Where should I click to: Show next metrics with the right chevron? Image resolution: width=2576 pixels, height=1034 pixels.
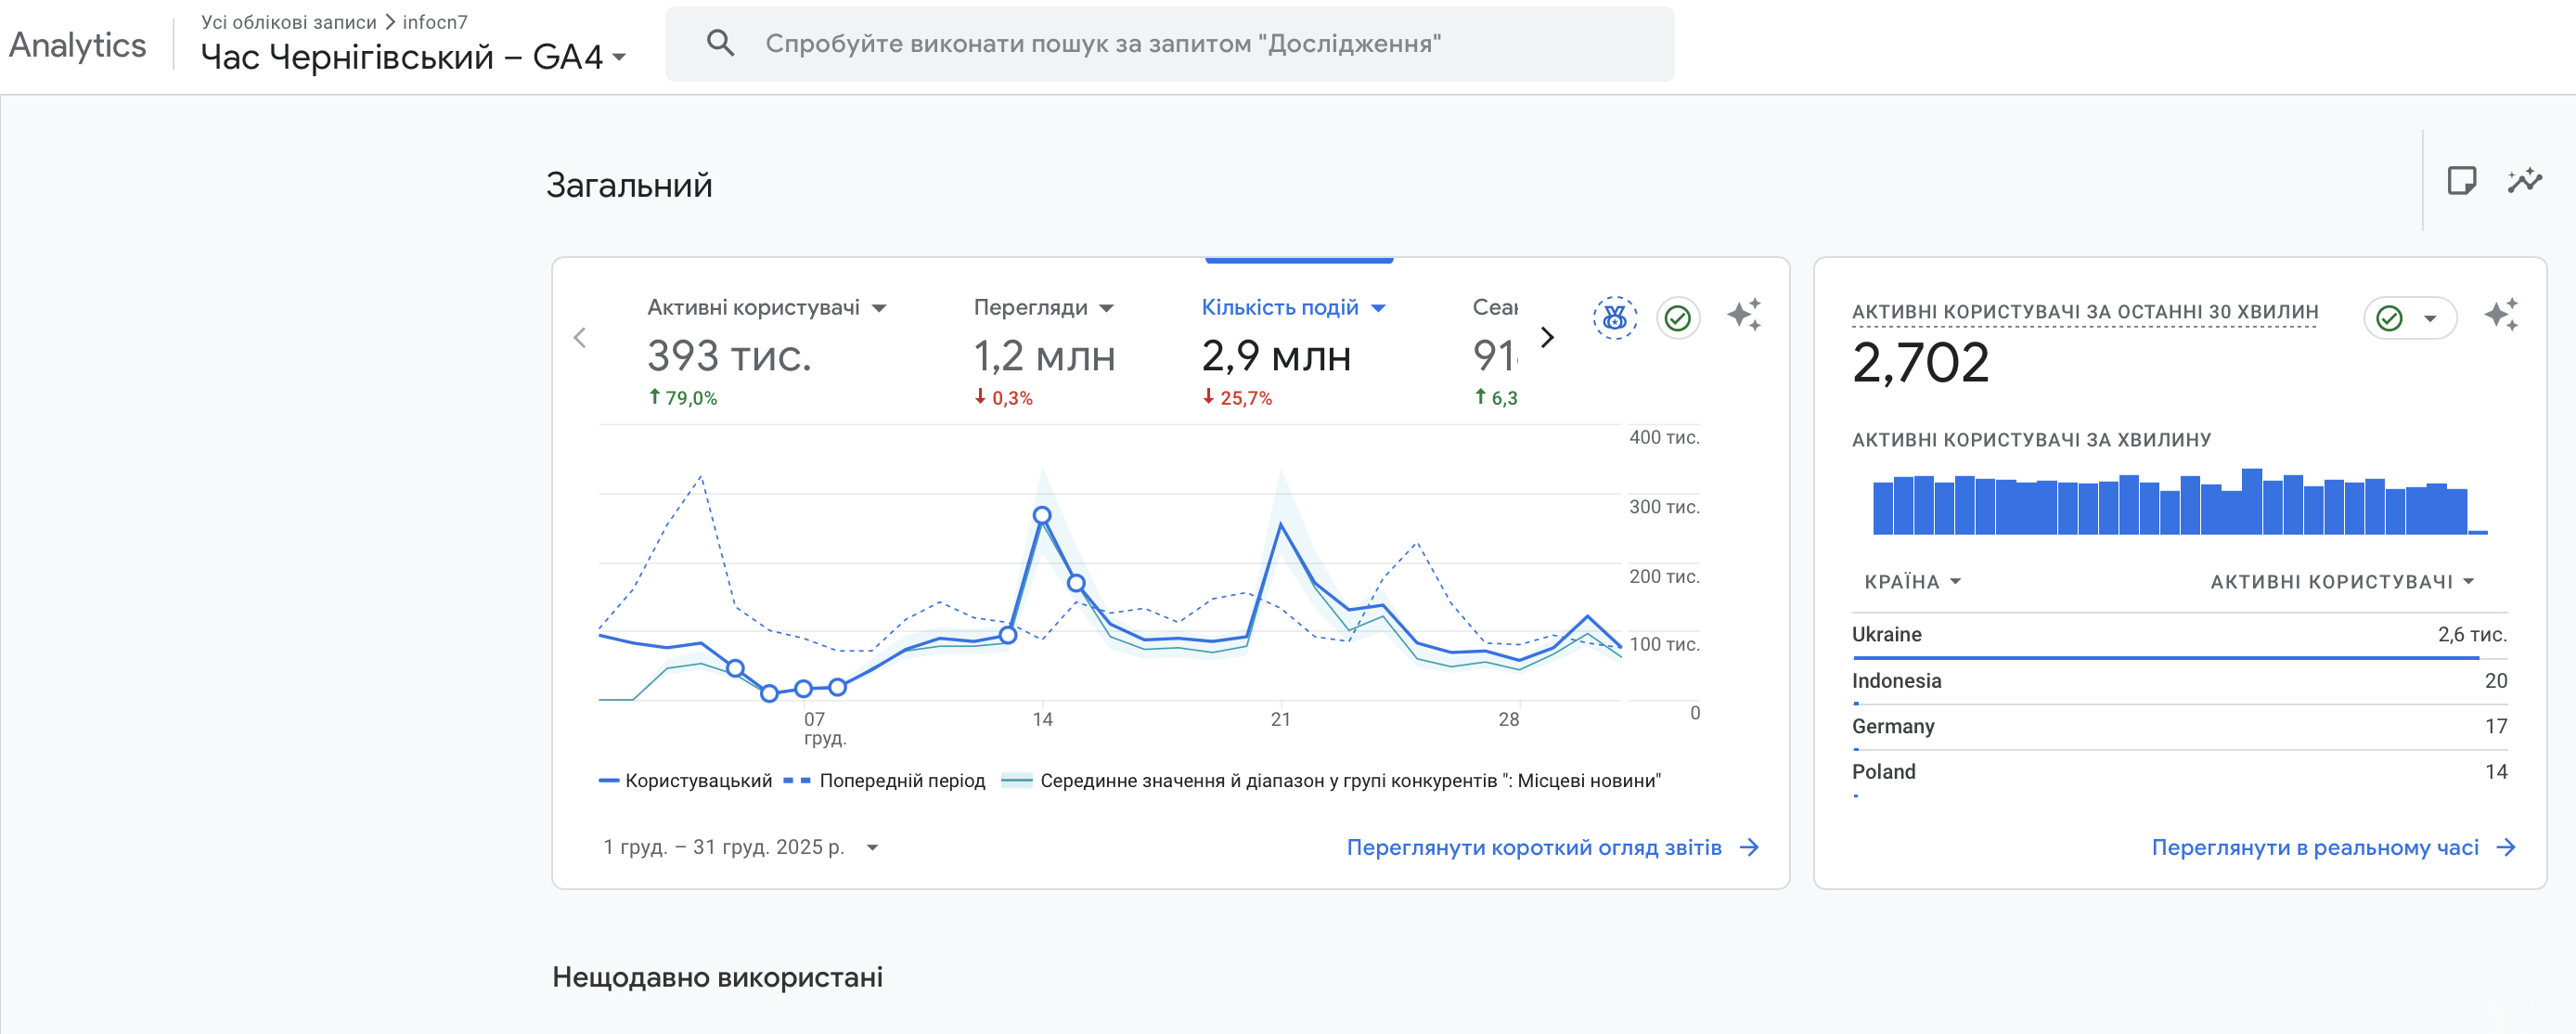pyautogui.click(x=1547, y=338)
